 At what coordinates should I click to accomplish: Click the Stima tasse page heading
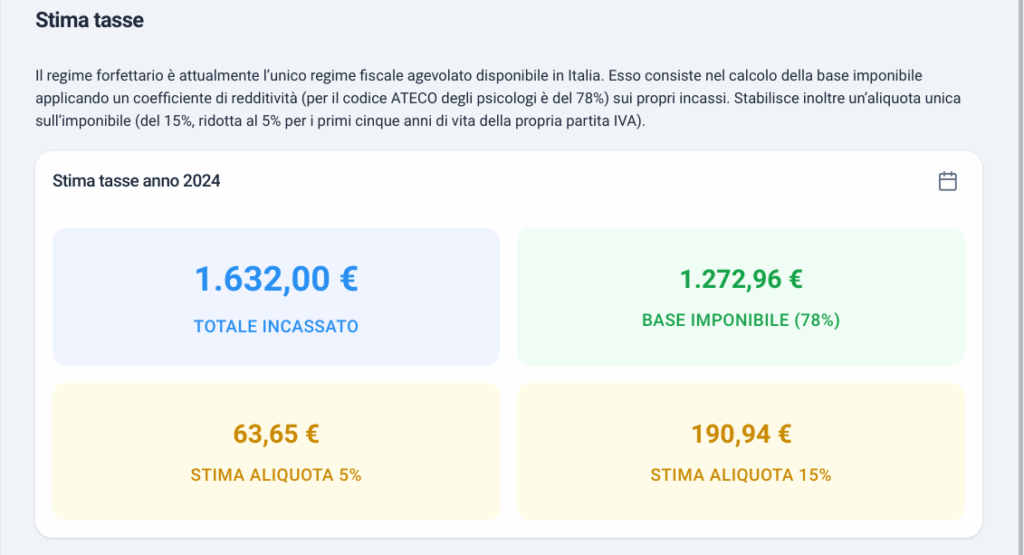tap(89, 20)
